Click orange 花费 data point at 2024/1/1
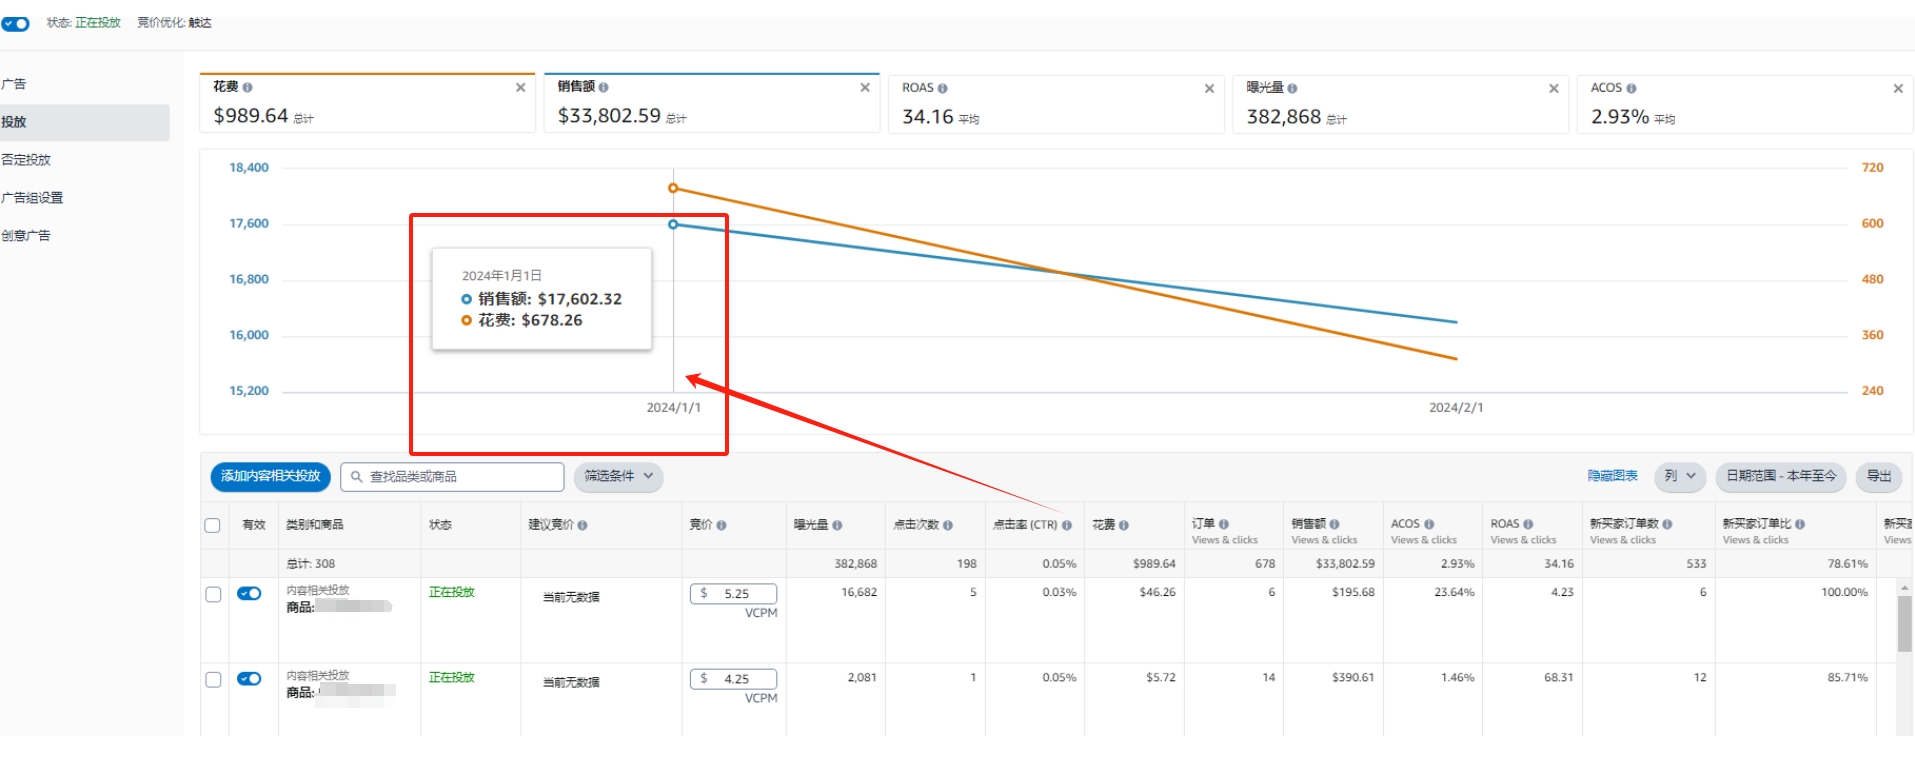1915x769 pixels. [673, 188]
